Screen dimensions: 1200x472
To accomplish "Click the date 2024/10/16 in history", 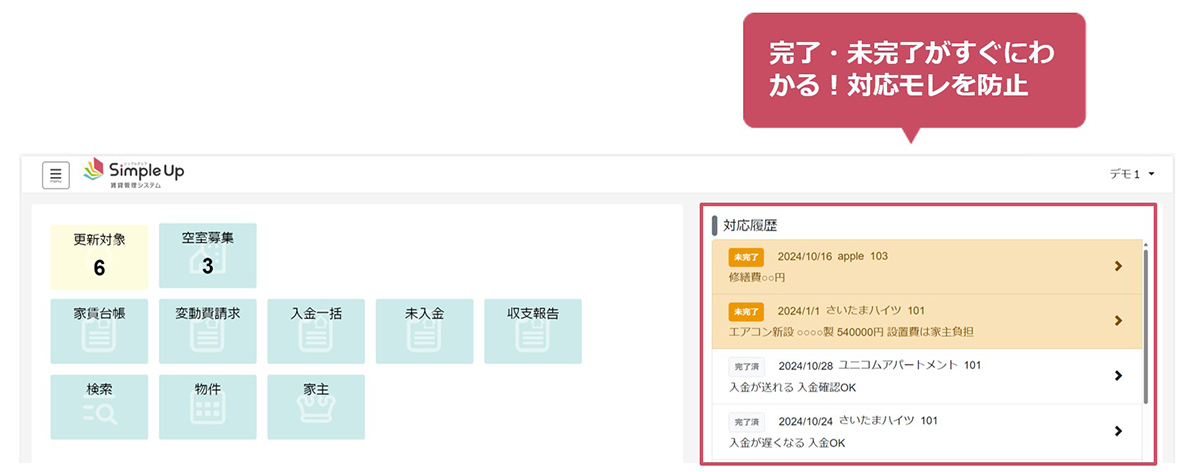I will click(805, 257).
